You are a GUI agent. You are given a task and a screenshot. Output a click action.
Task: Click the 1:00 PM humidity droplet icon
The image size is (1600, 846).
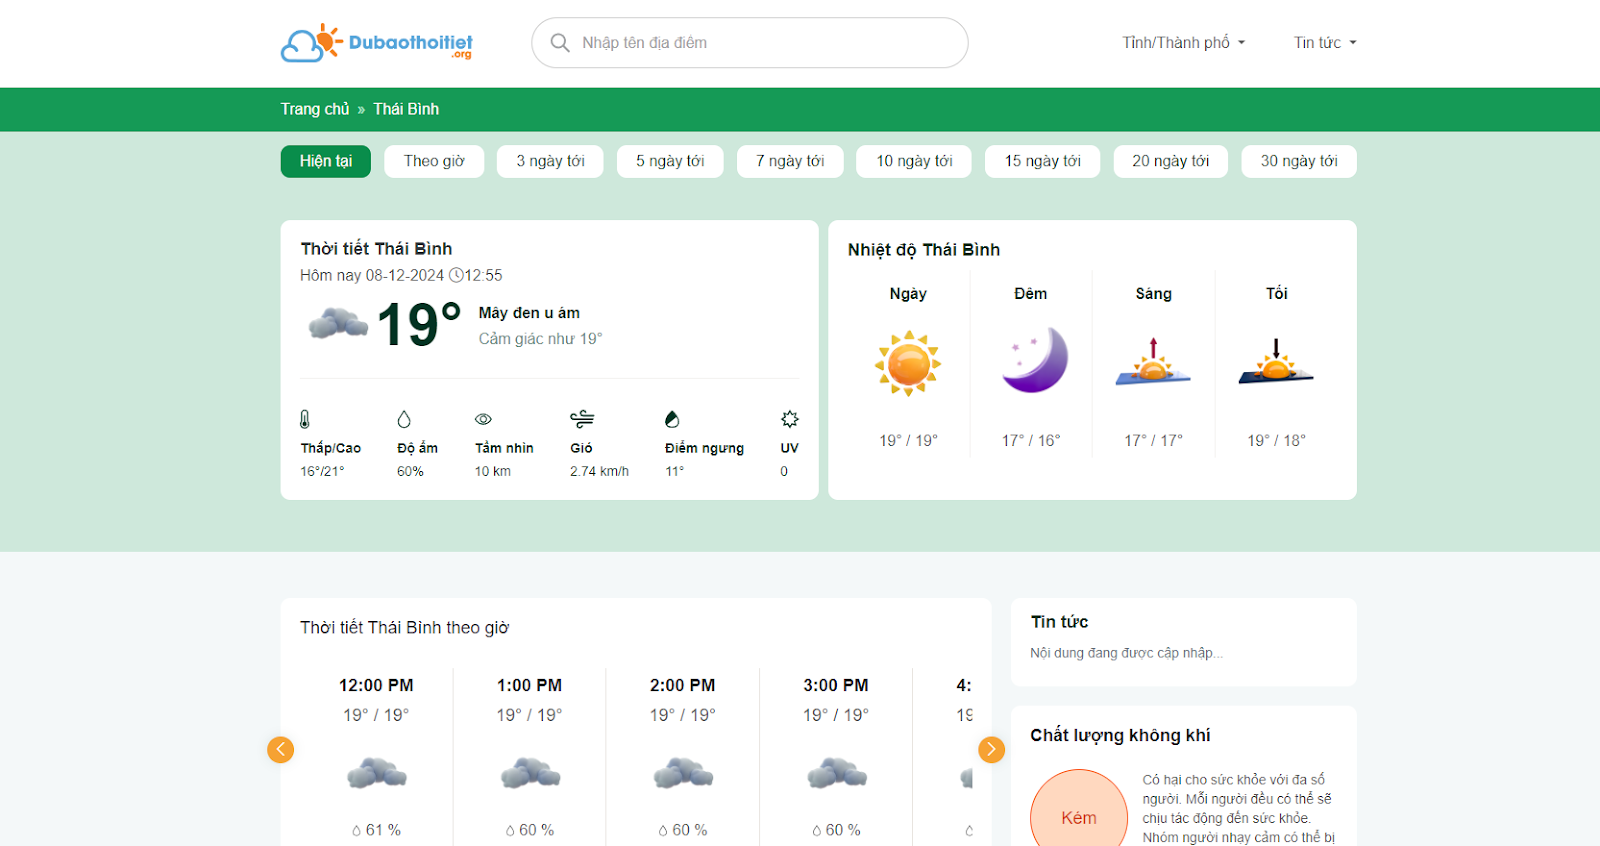tap(510, 830)
